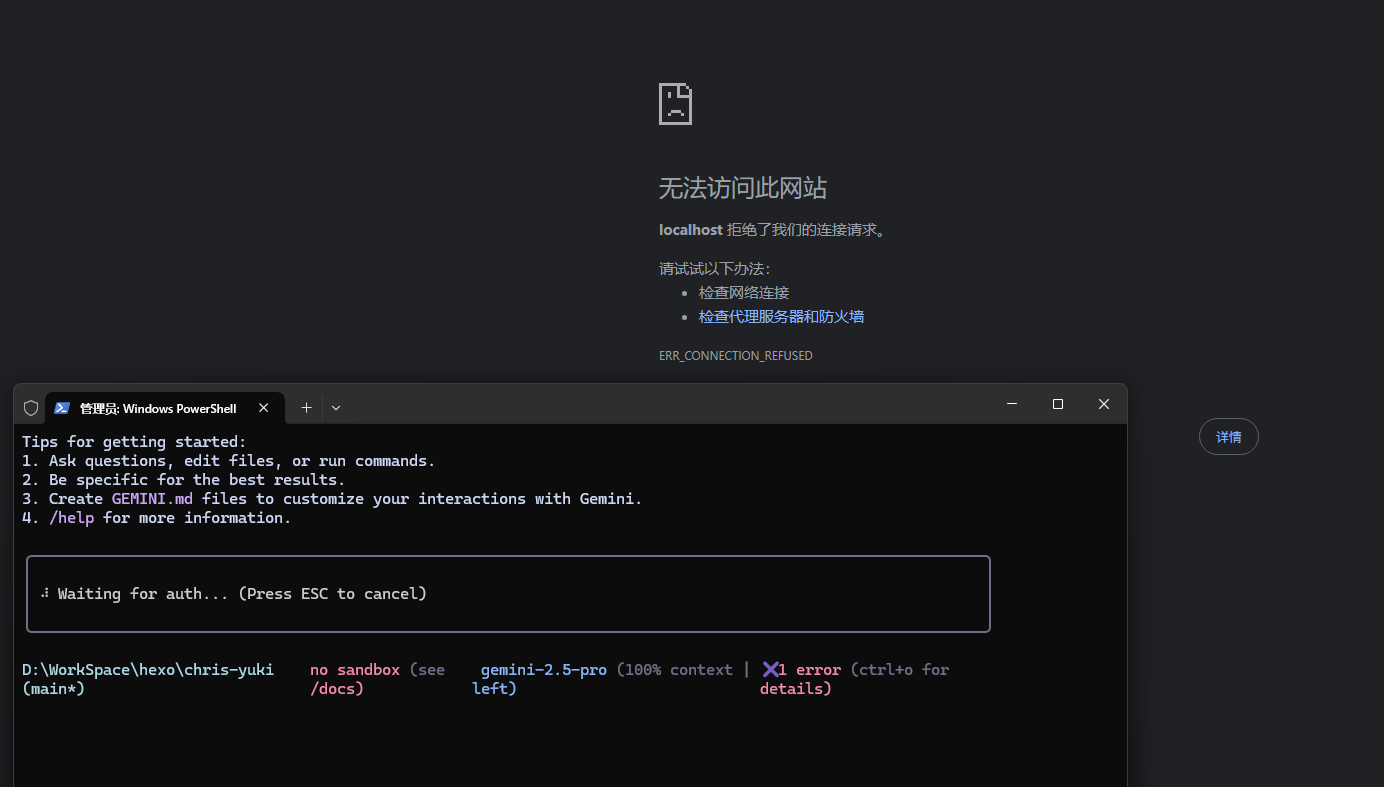
Task: Close the PowerShell tab
Action: 263,407
